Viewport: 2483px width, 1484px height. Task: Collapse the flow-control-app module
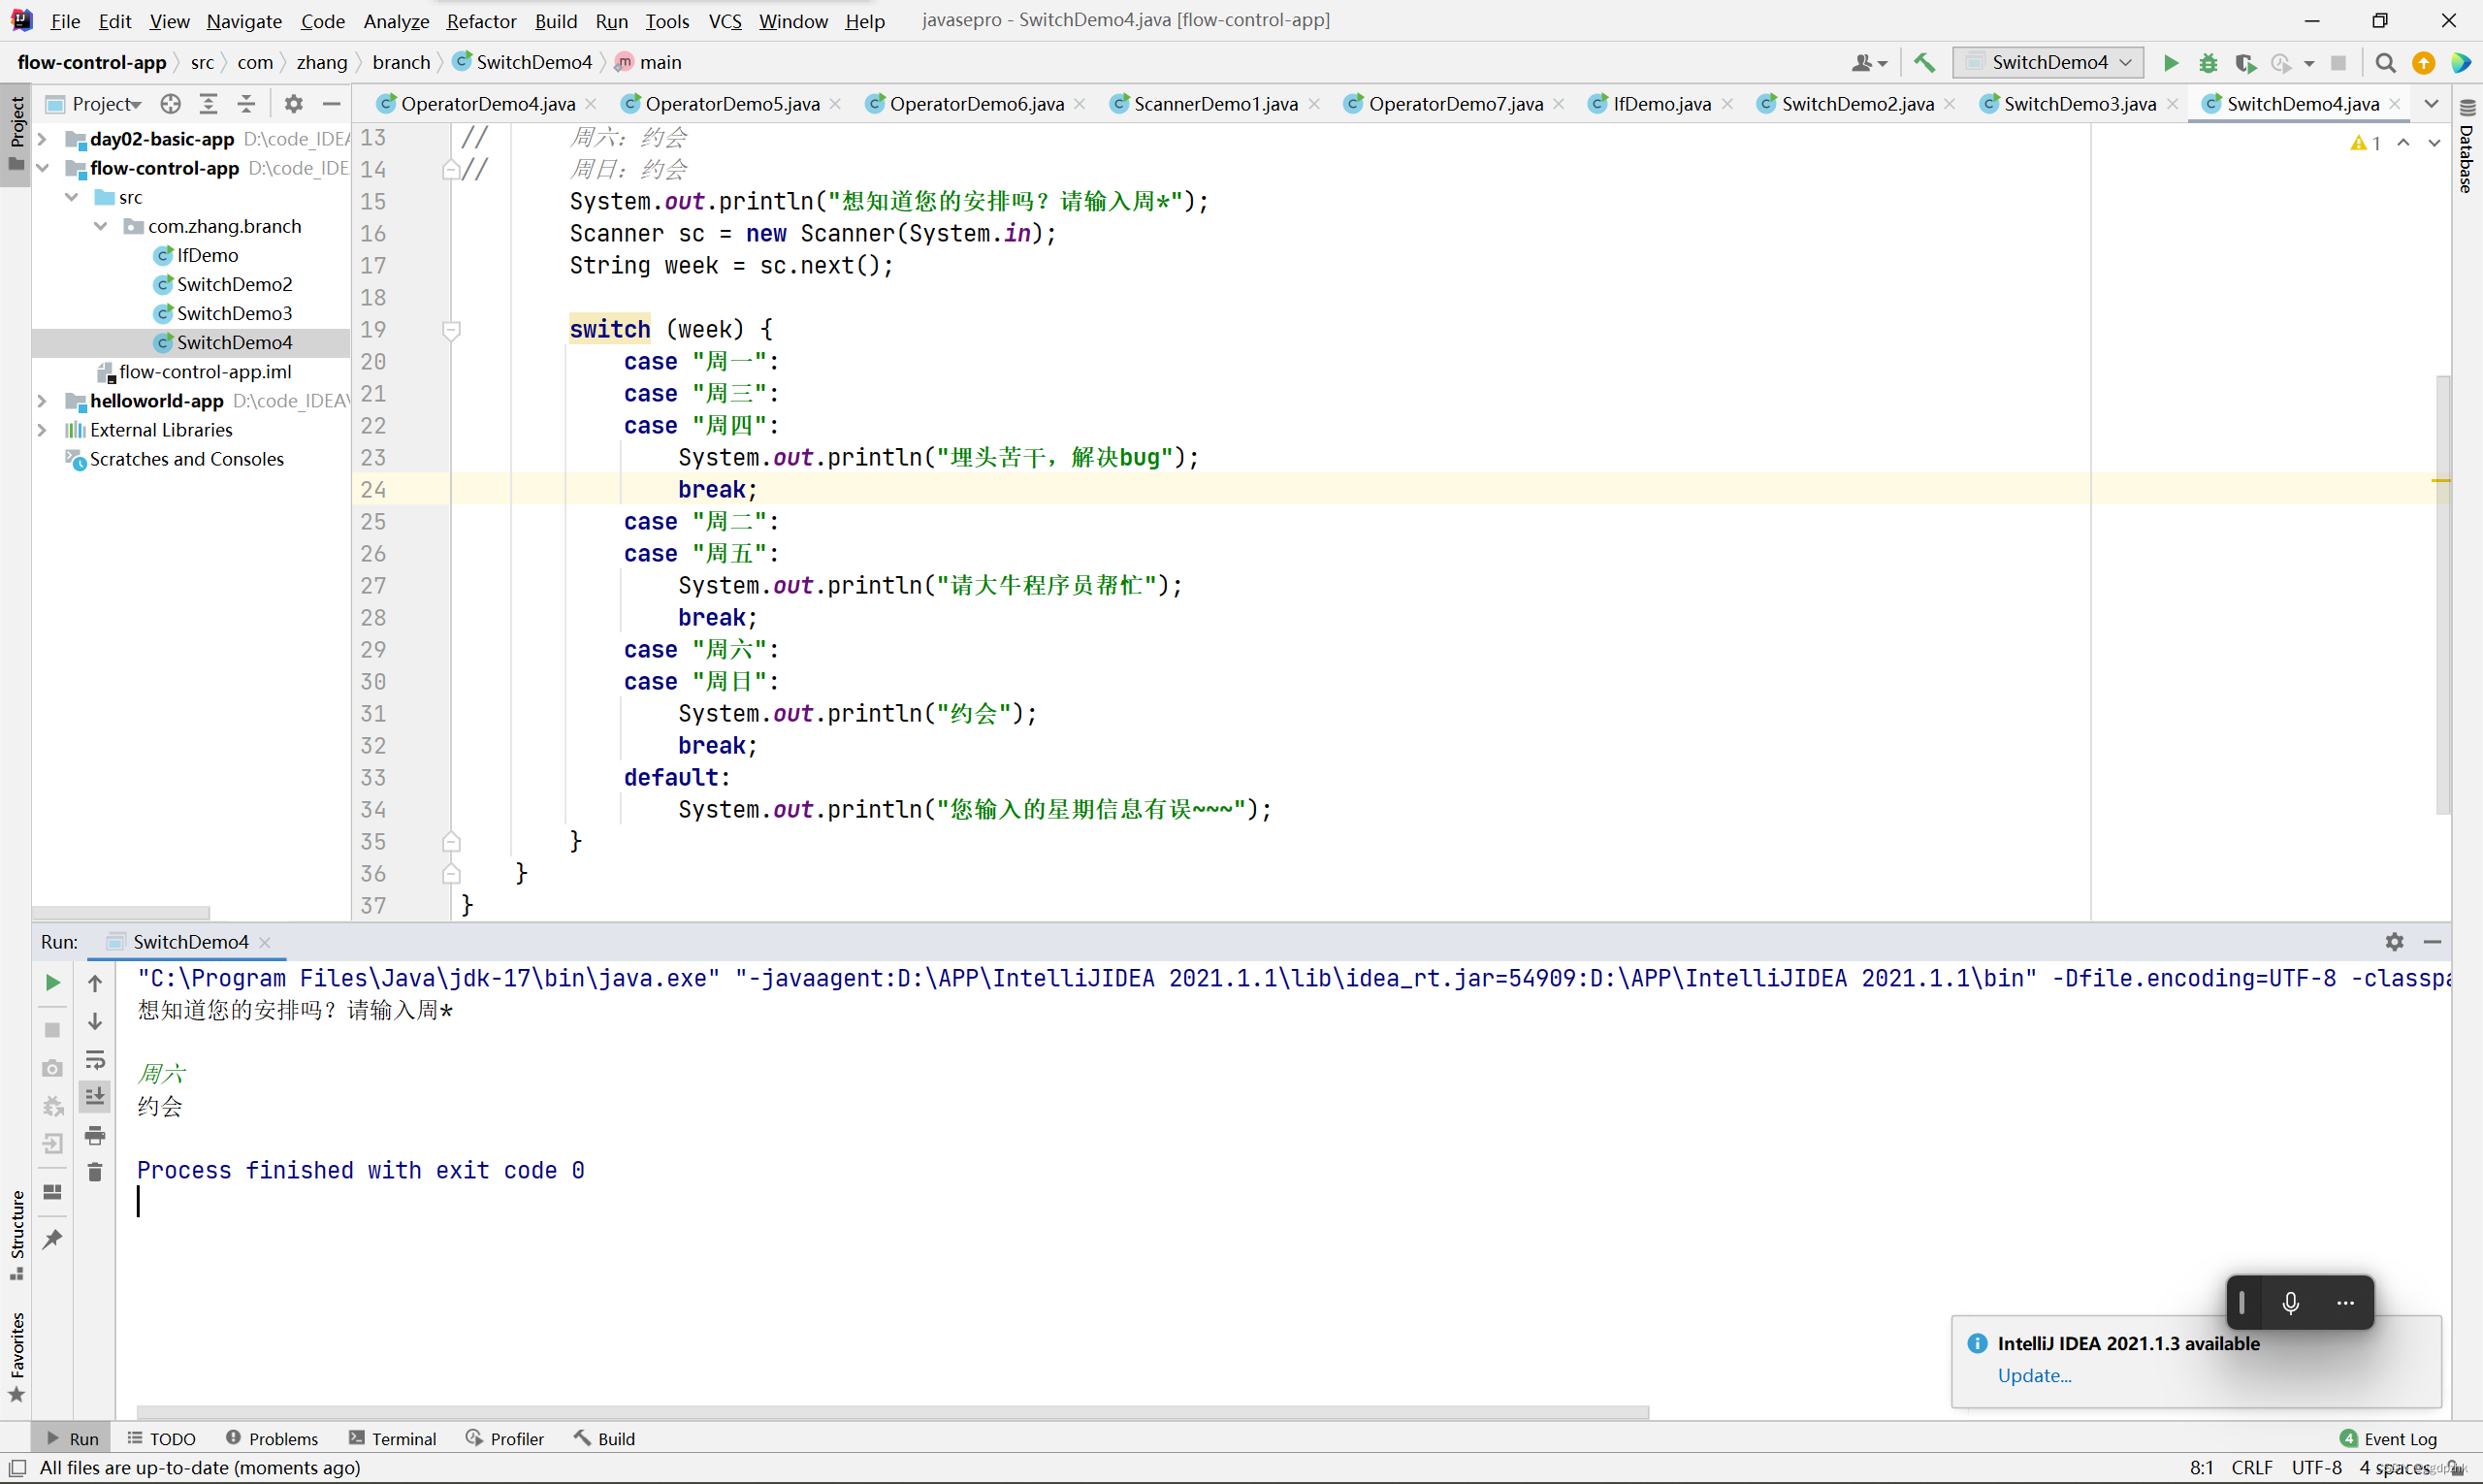42,168
